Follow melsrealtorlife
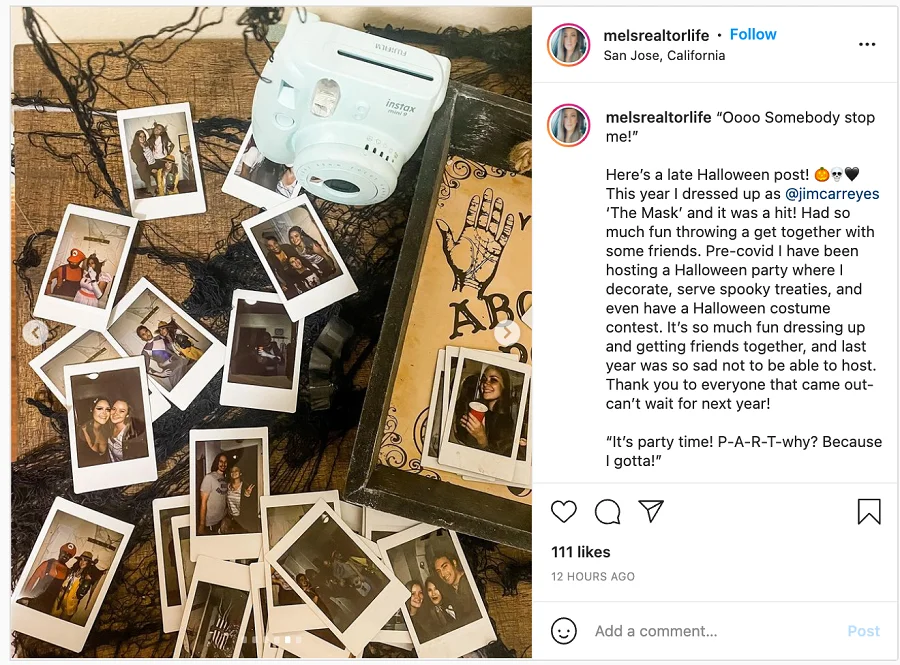The width and height of the screenshot is (900, 665). point(752,34)
